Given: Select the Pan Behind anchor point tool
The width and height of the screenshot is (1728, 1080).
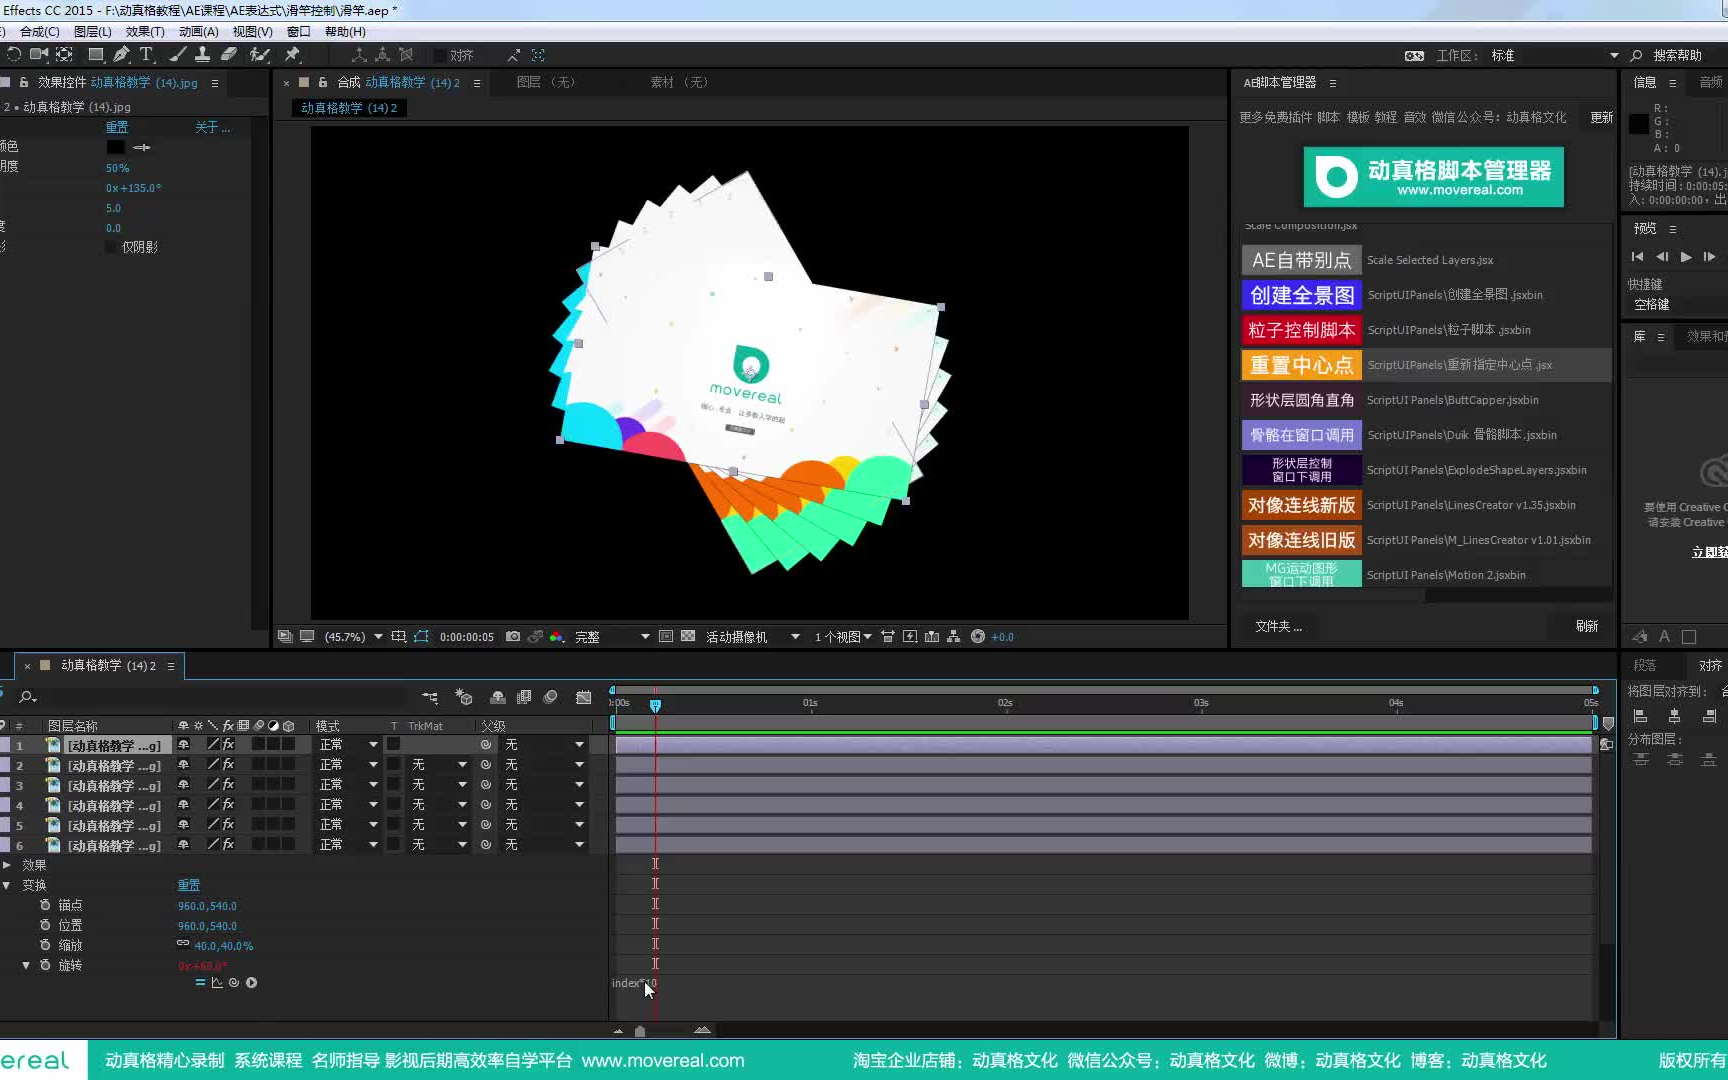Looking at the screenshot, I should pos(64,55).
